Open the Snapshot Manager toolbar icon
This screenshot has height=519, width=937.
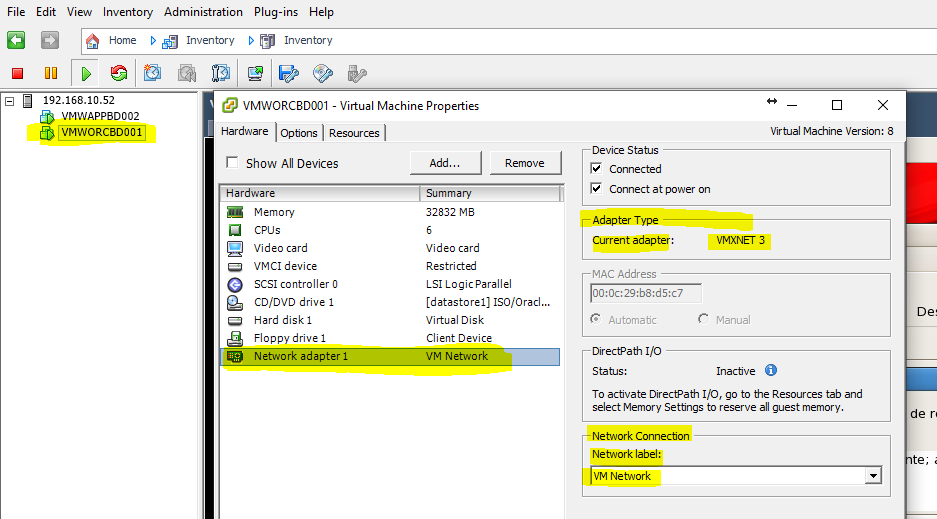[x=221, y=73]
